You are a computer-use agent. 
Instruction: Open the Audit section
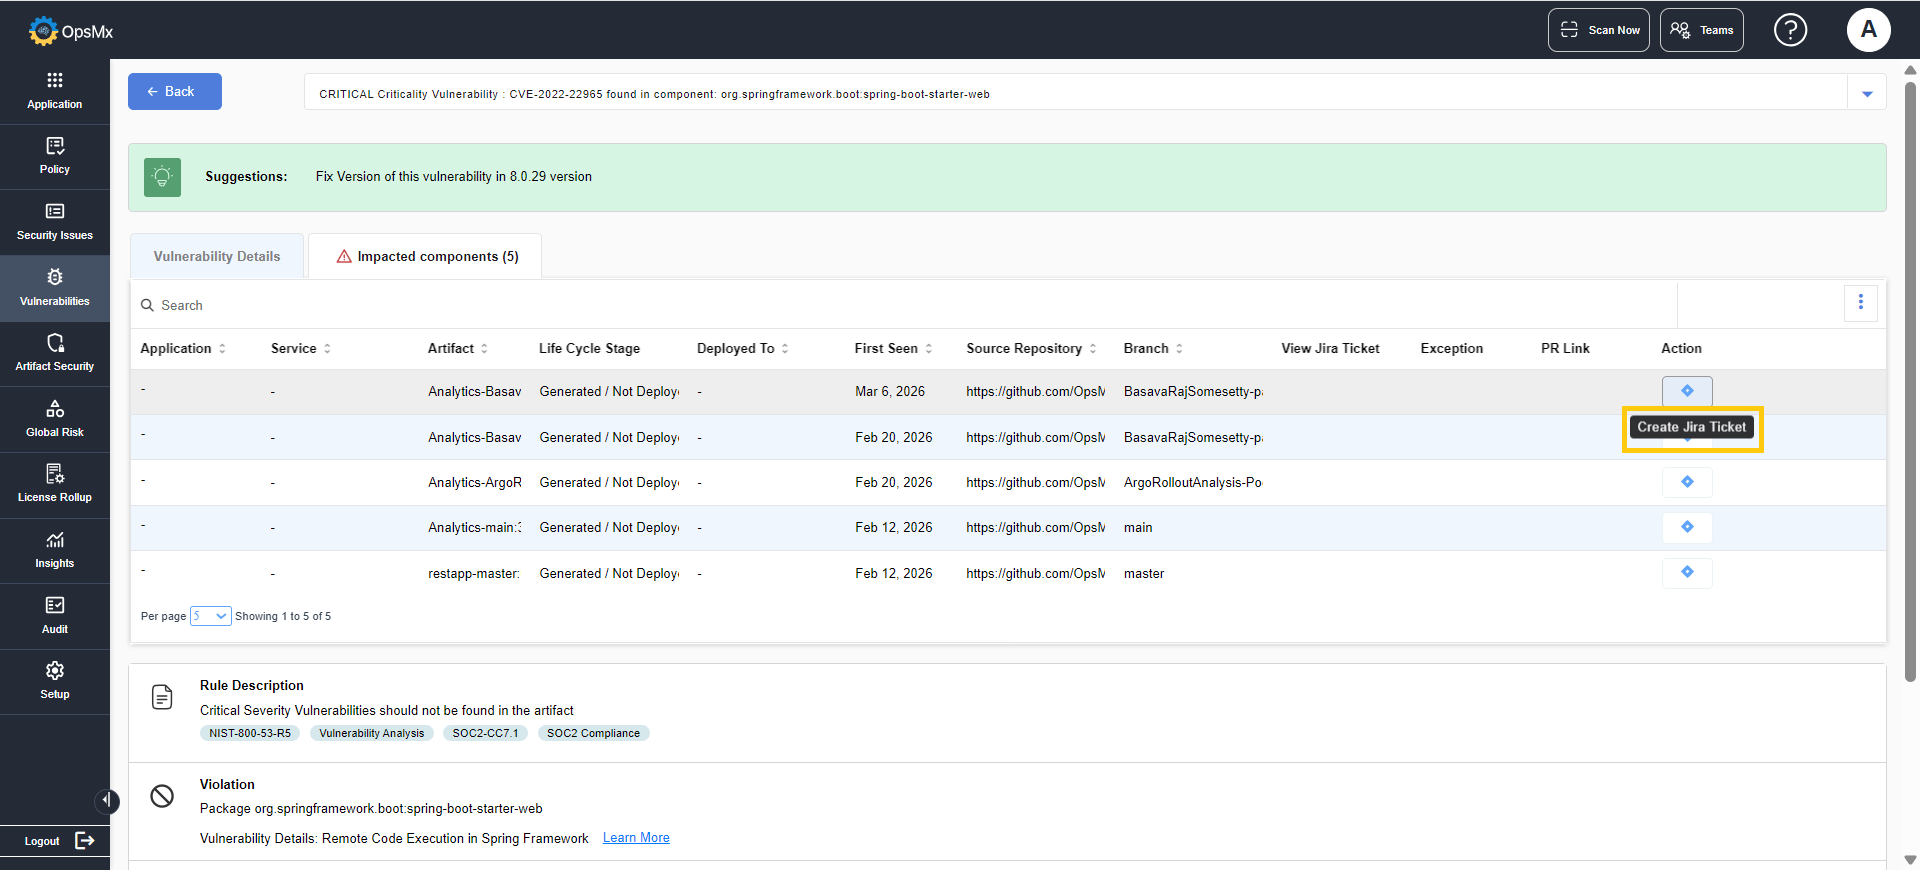(55, 616)
